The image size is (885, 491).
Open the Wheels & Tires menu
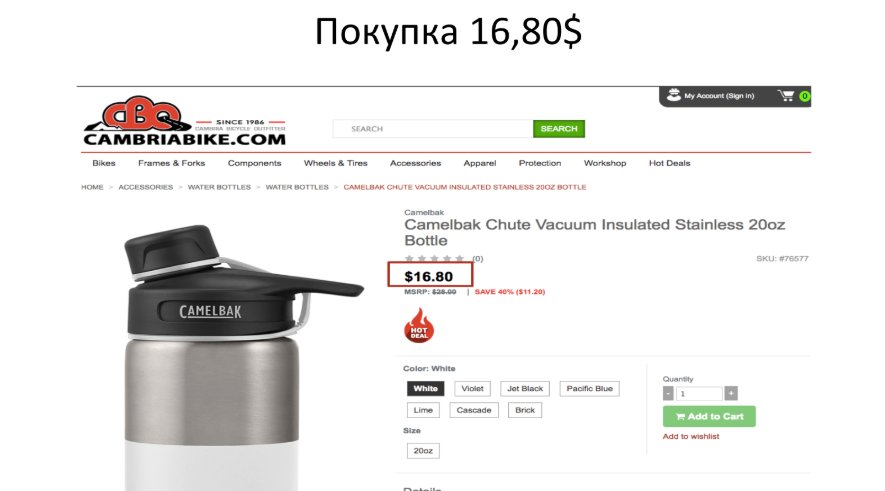pos(335,163)
